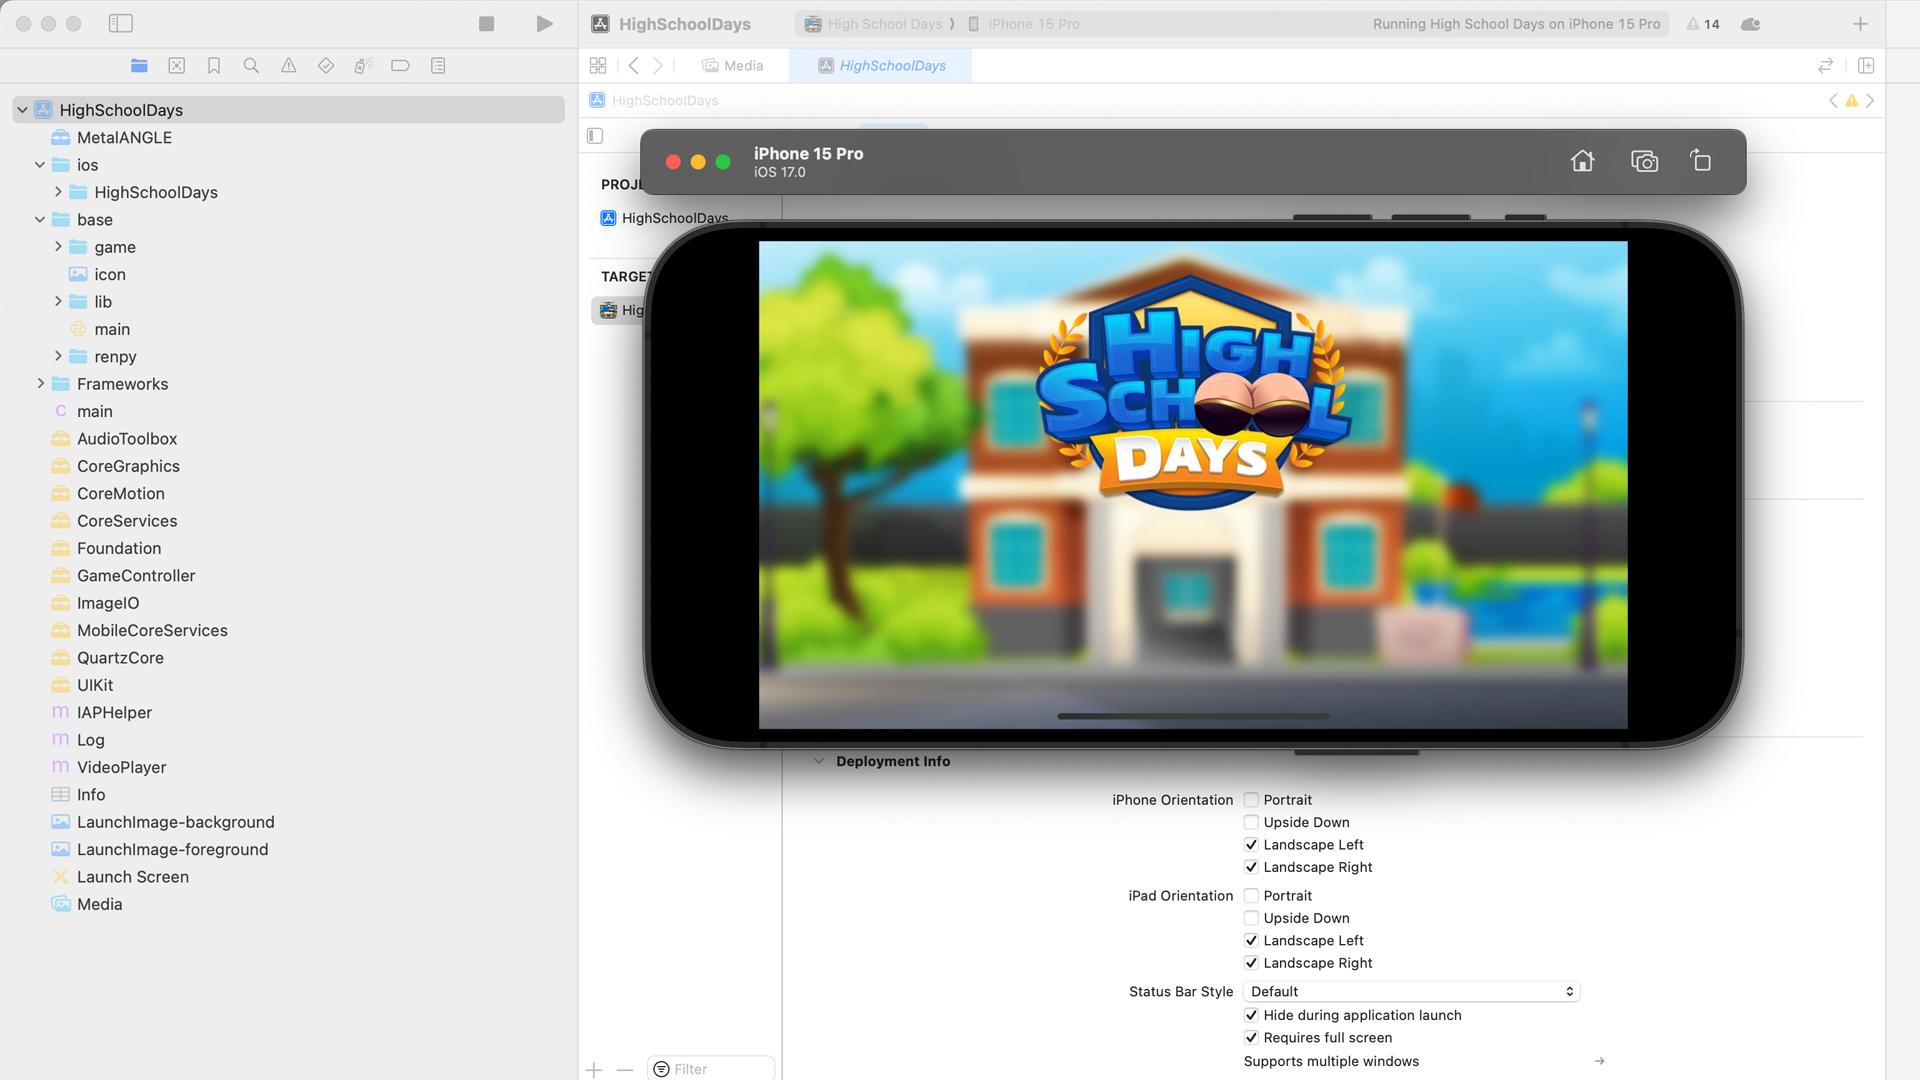Rotate the Simulator device
The height and width of the screenshot is (1080, 1920).
(1701, 161)
